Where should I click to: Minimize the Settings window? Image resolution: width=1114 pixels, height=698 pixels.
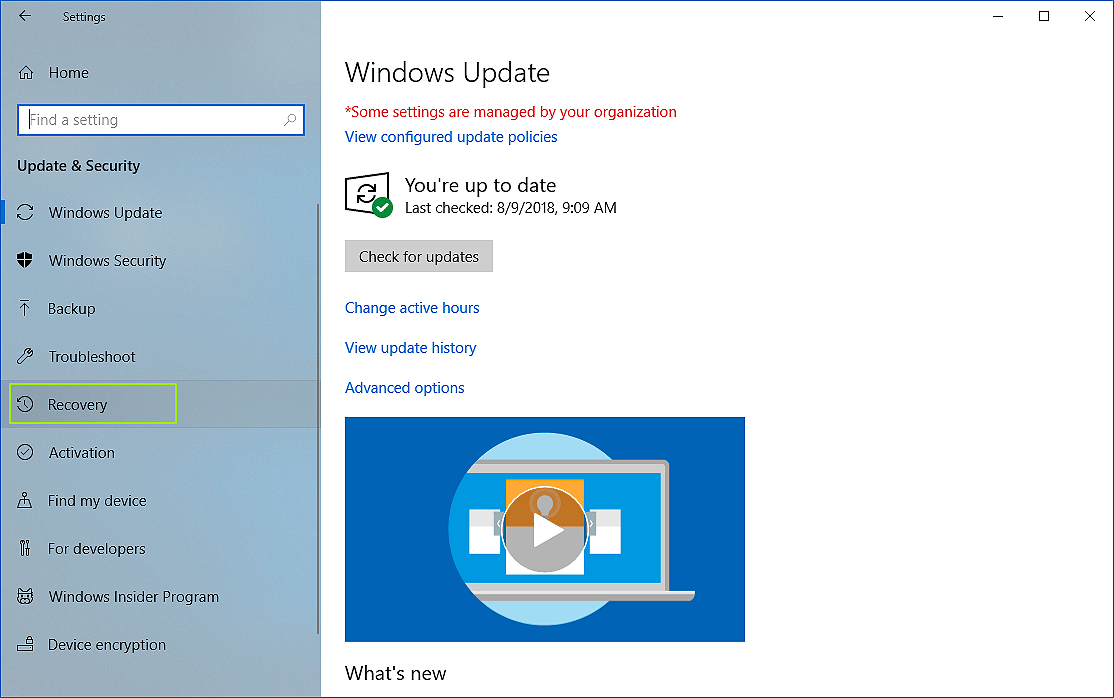[998, 16]
